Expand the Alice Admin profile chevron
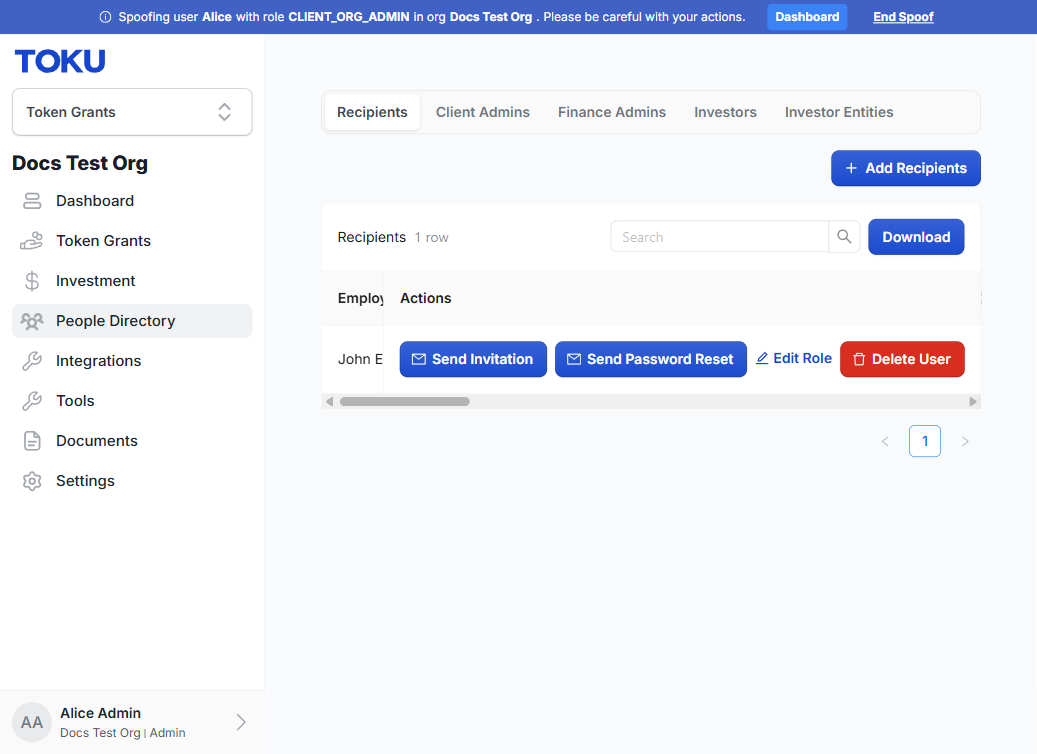 (x=241, y=722)
